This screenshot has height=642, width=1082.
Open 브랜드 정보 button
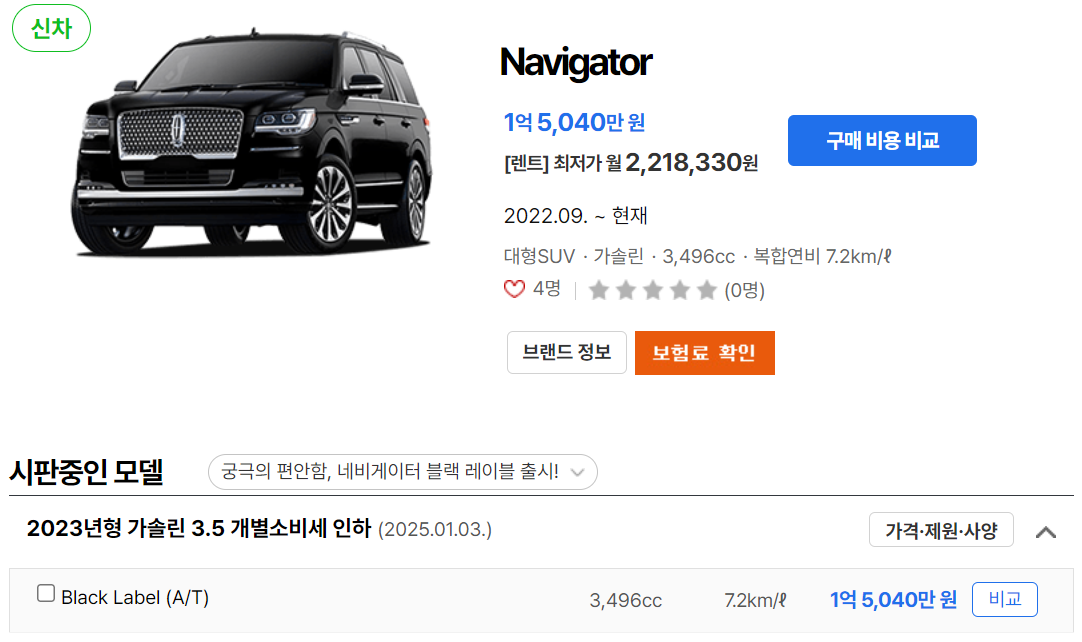tap(567, 353)
